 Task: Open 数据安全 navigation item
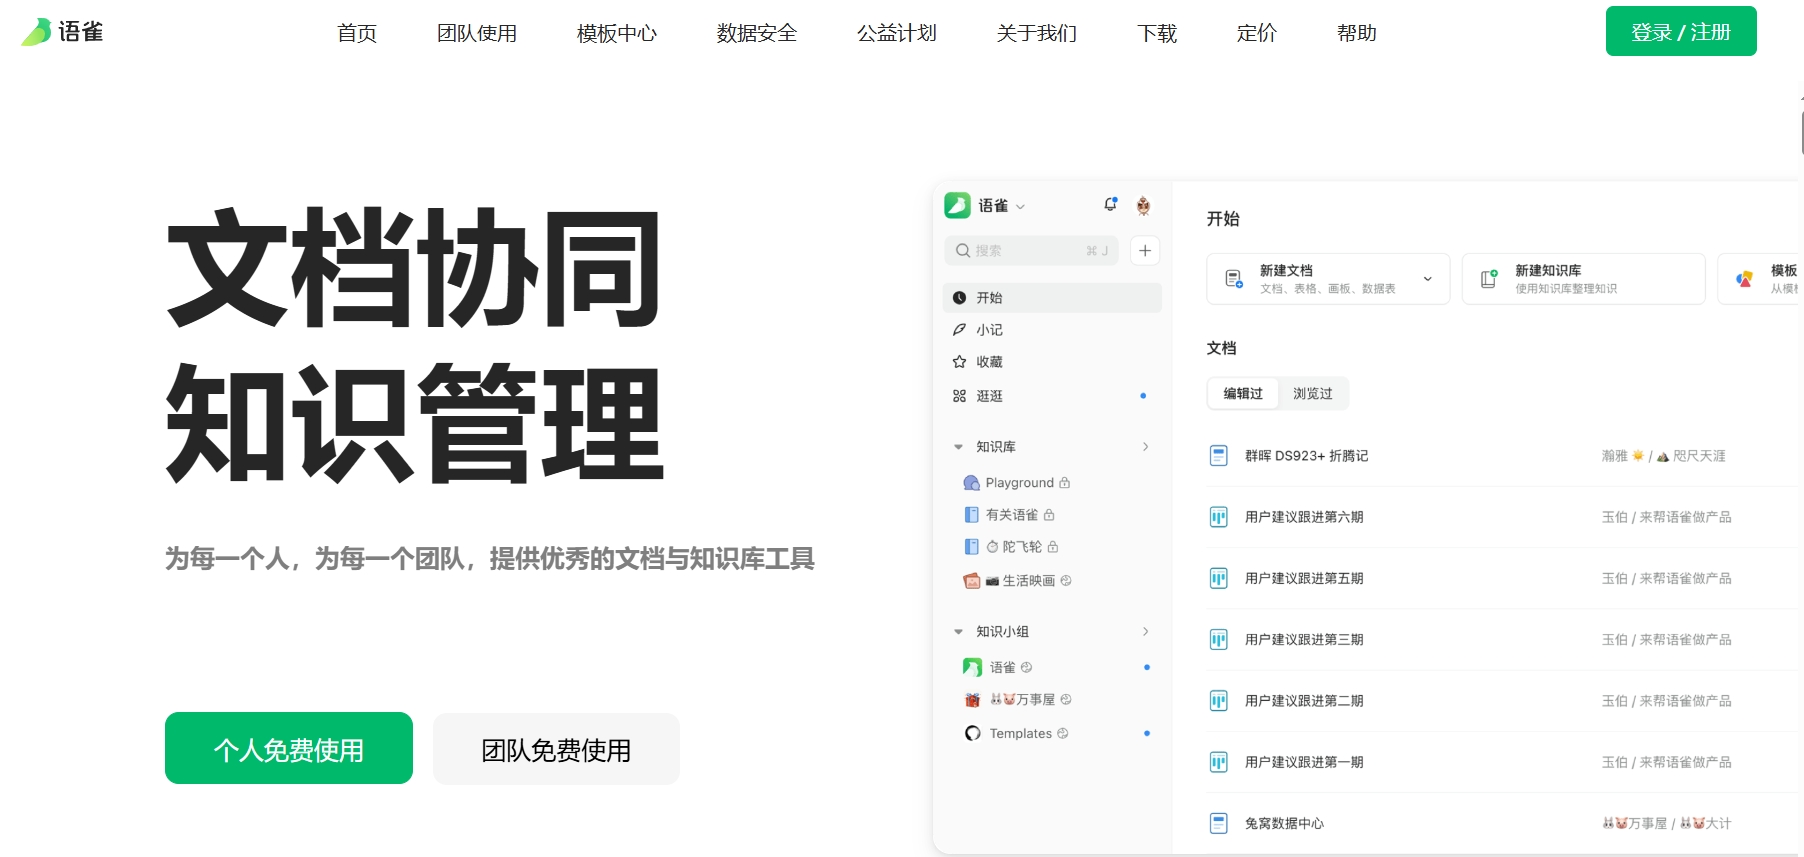(757, 33)
